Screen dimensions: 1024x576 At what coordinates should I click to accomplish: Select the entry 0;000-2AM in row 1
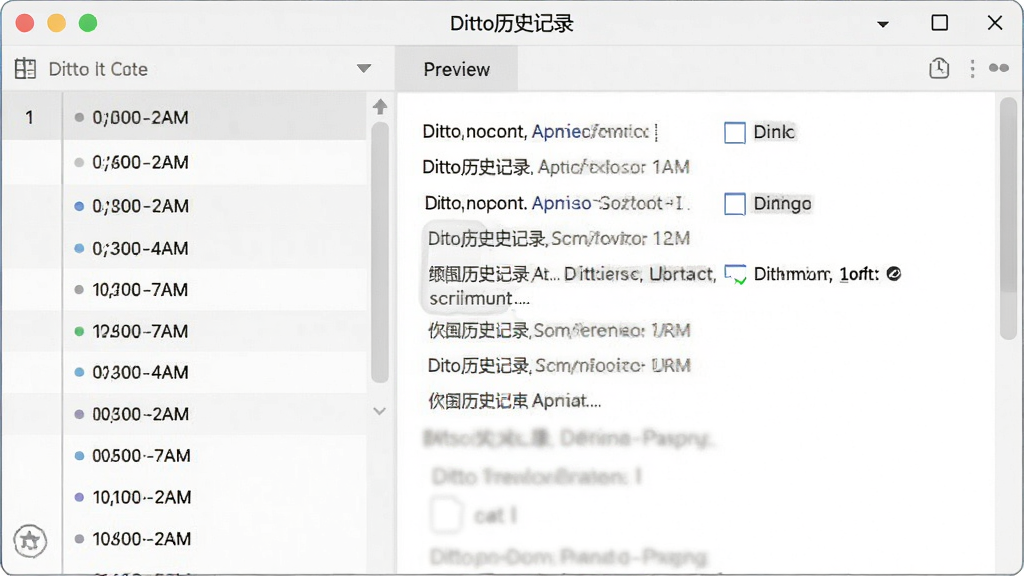(214, 118)
